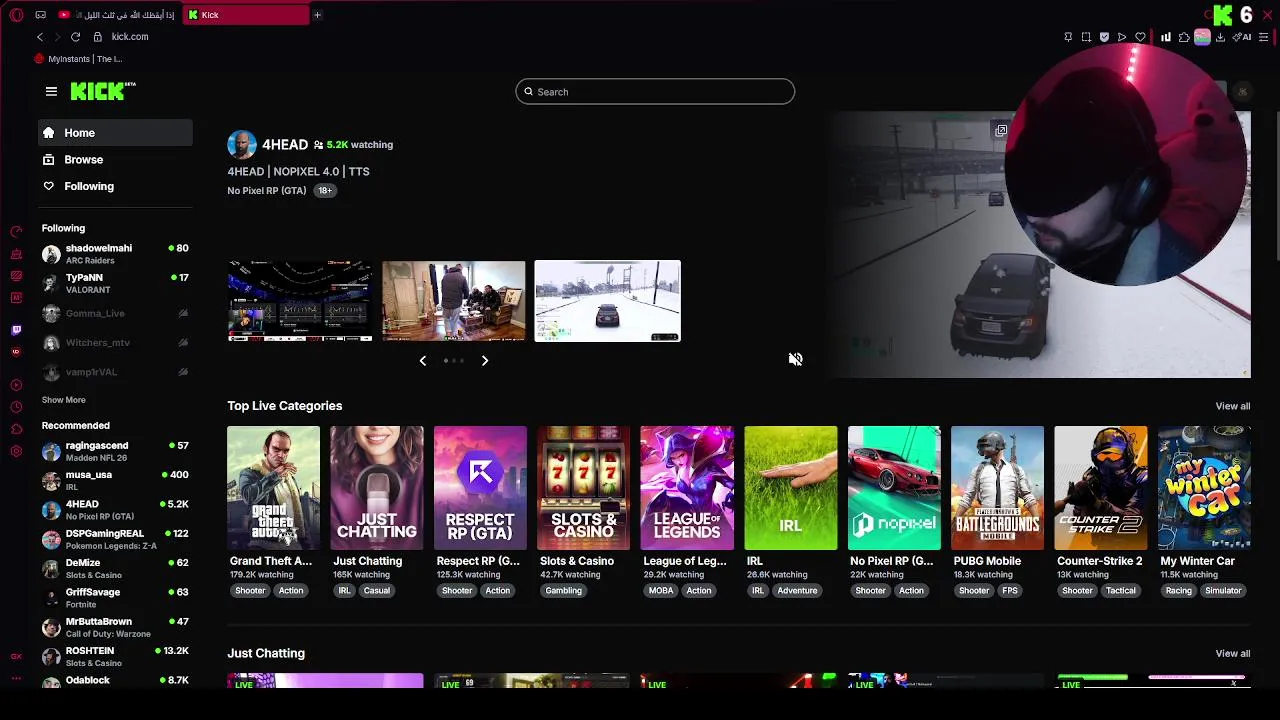Click the pin icon in address bar

point(1068,37)
